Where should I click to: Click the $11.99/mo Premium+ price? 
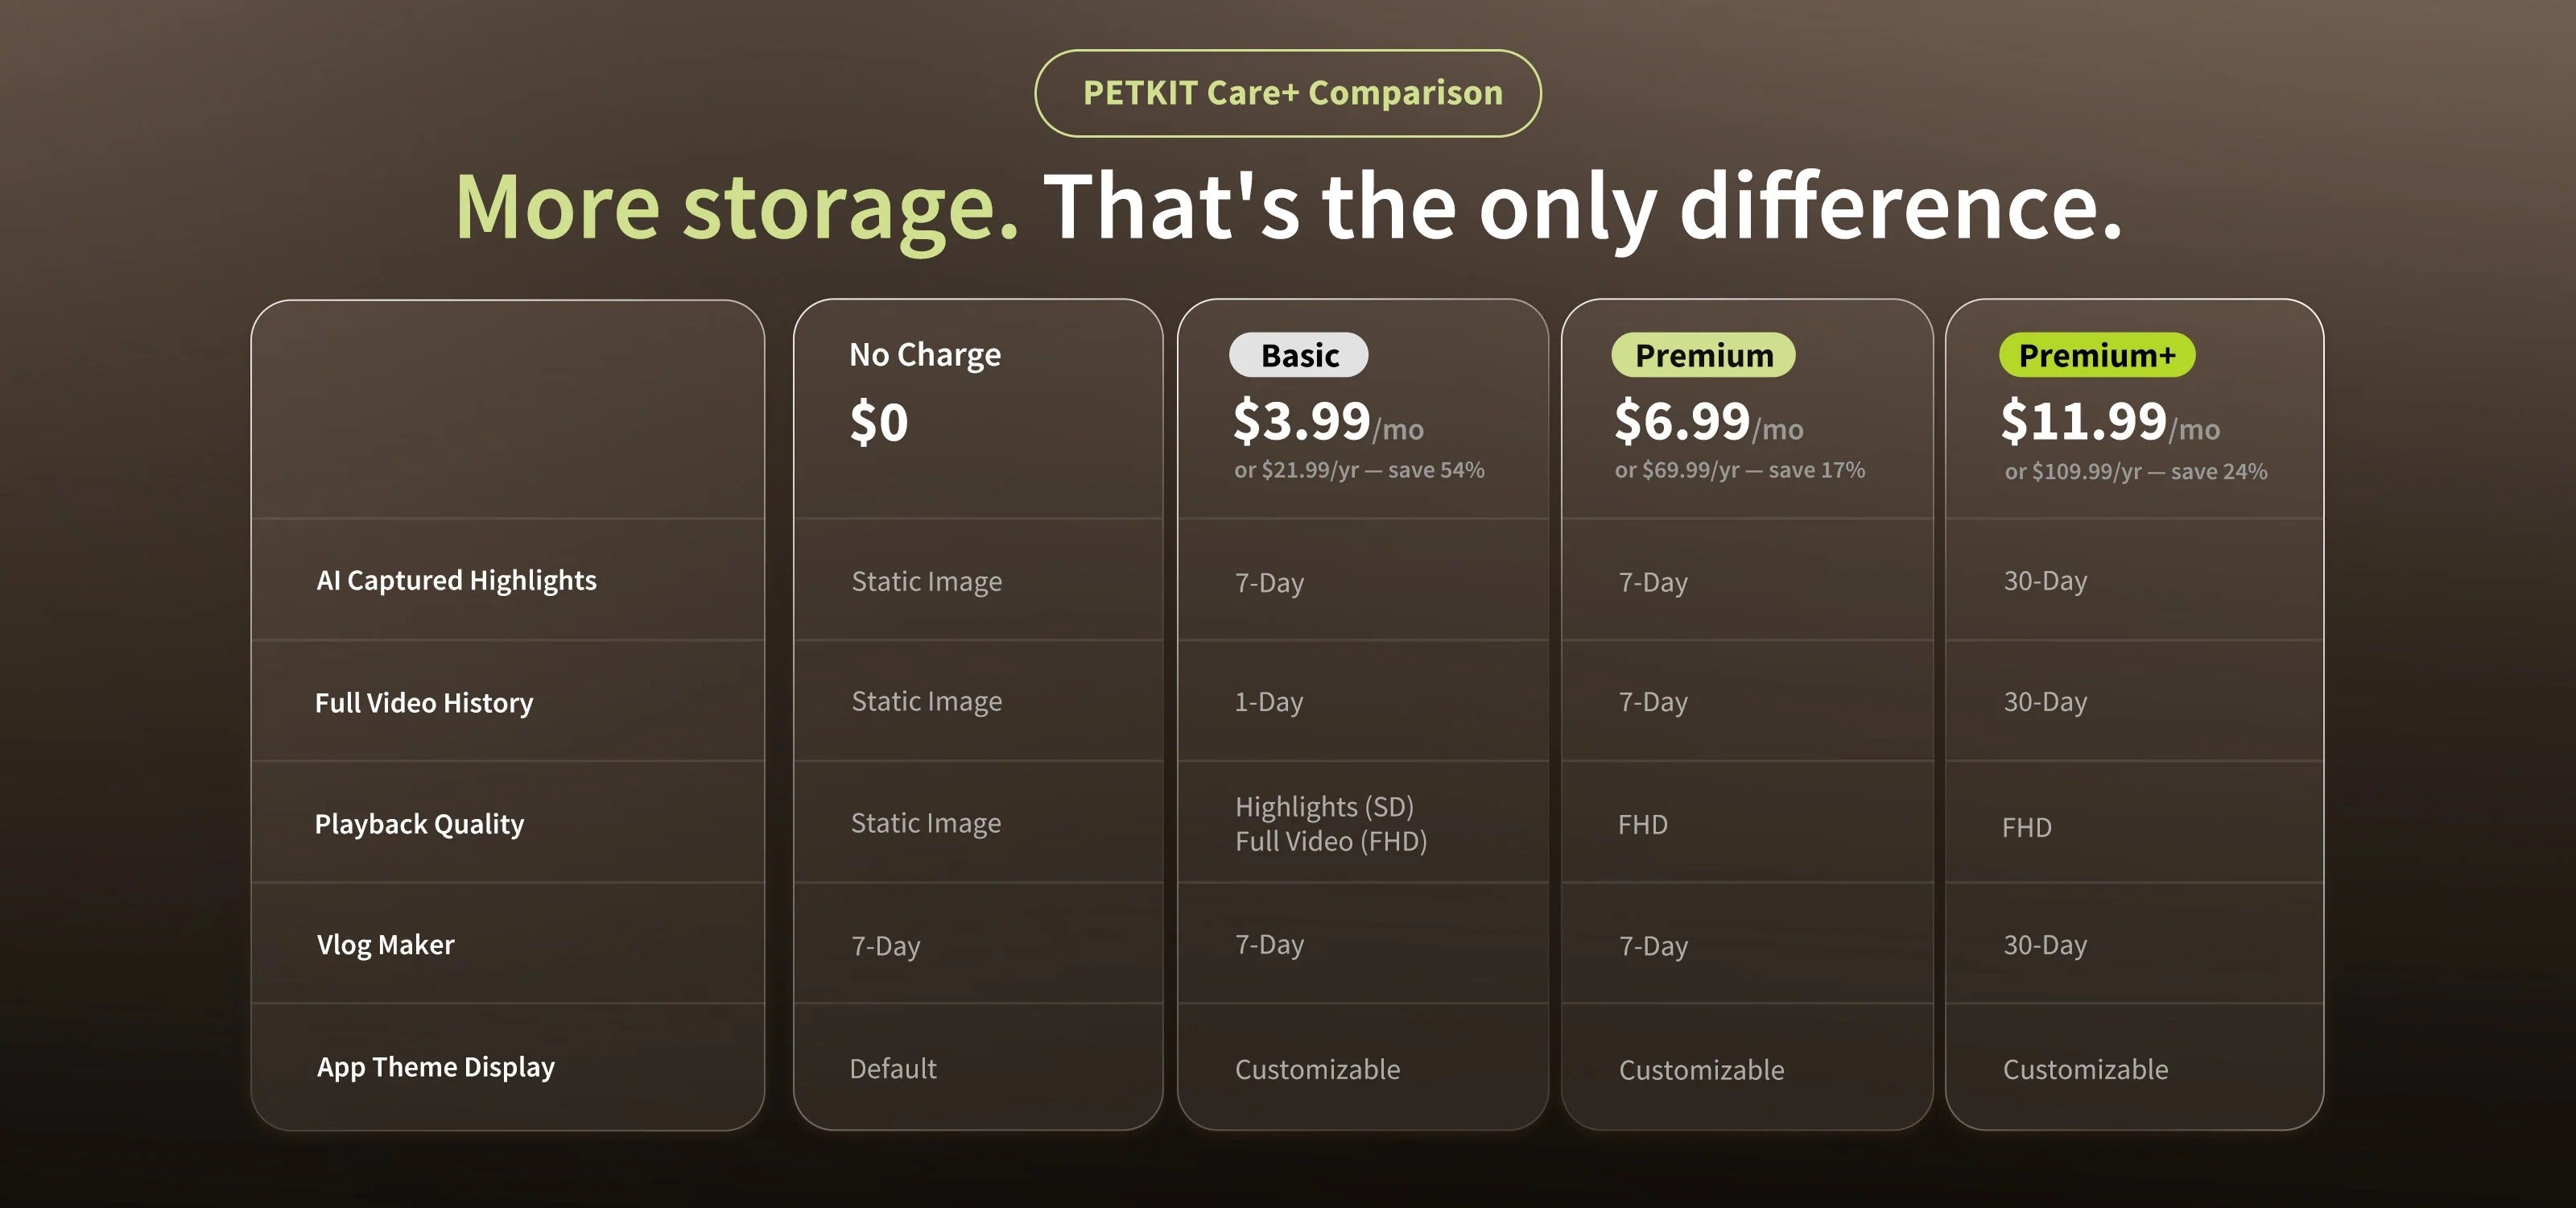(2110, 421)
